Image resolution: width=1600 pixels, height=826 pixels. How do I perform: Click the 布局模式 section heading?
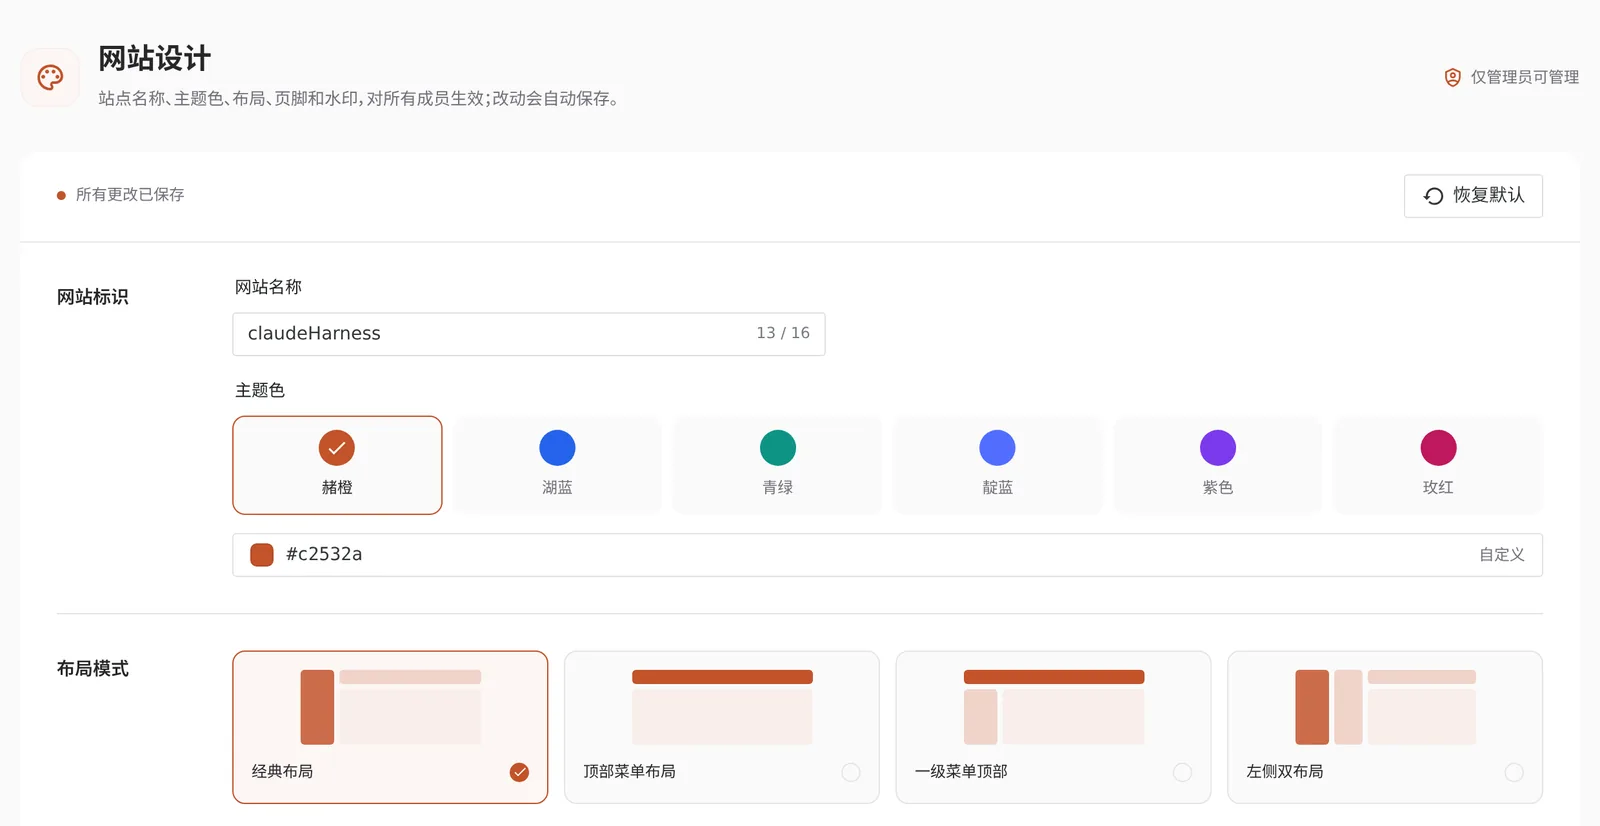[93, 669]
